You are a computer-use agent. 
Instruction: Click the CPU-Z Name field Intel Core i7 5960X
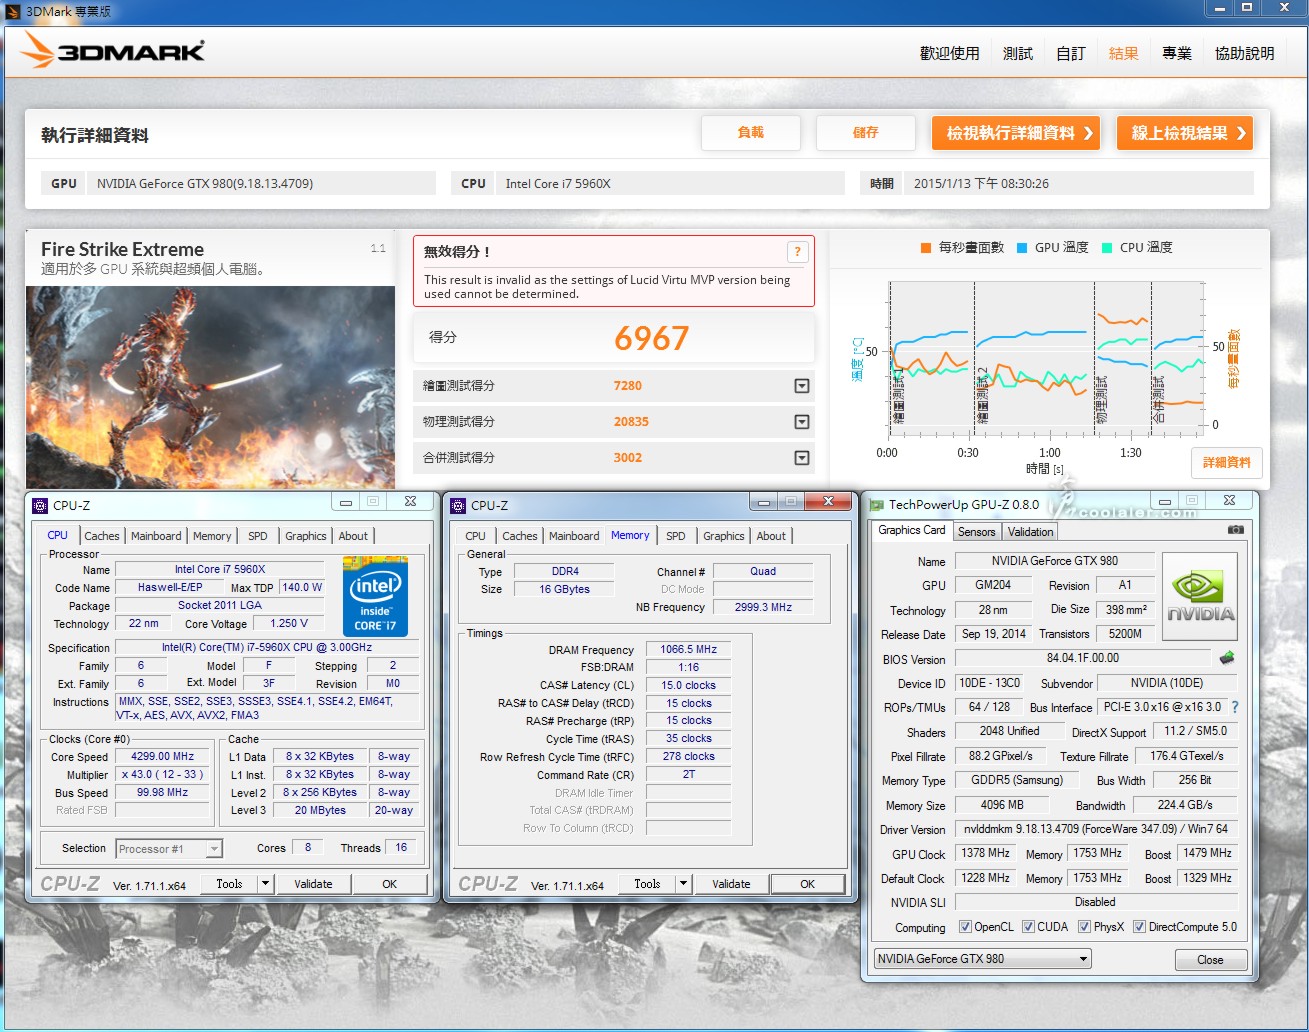click(220, 570)
